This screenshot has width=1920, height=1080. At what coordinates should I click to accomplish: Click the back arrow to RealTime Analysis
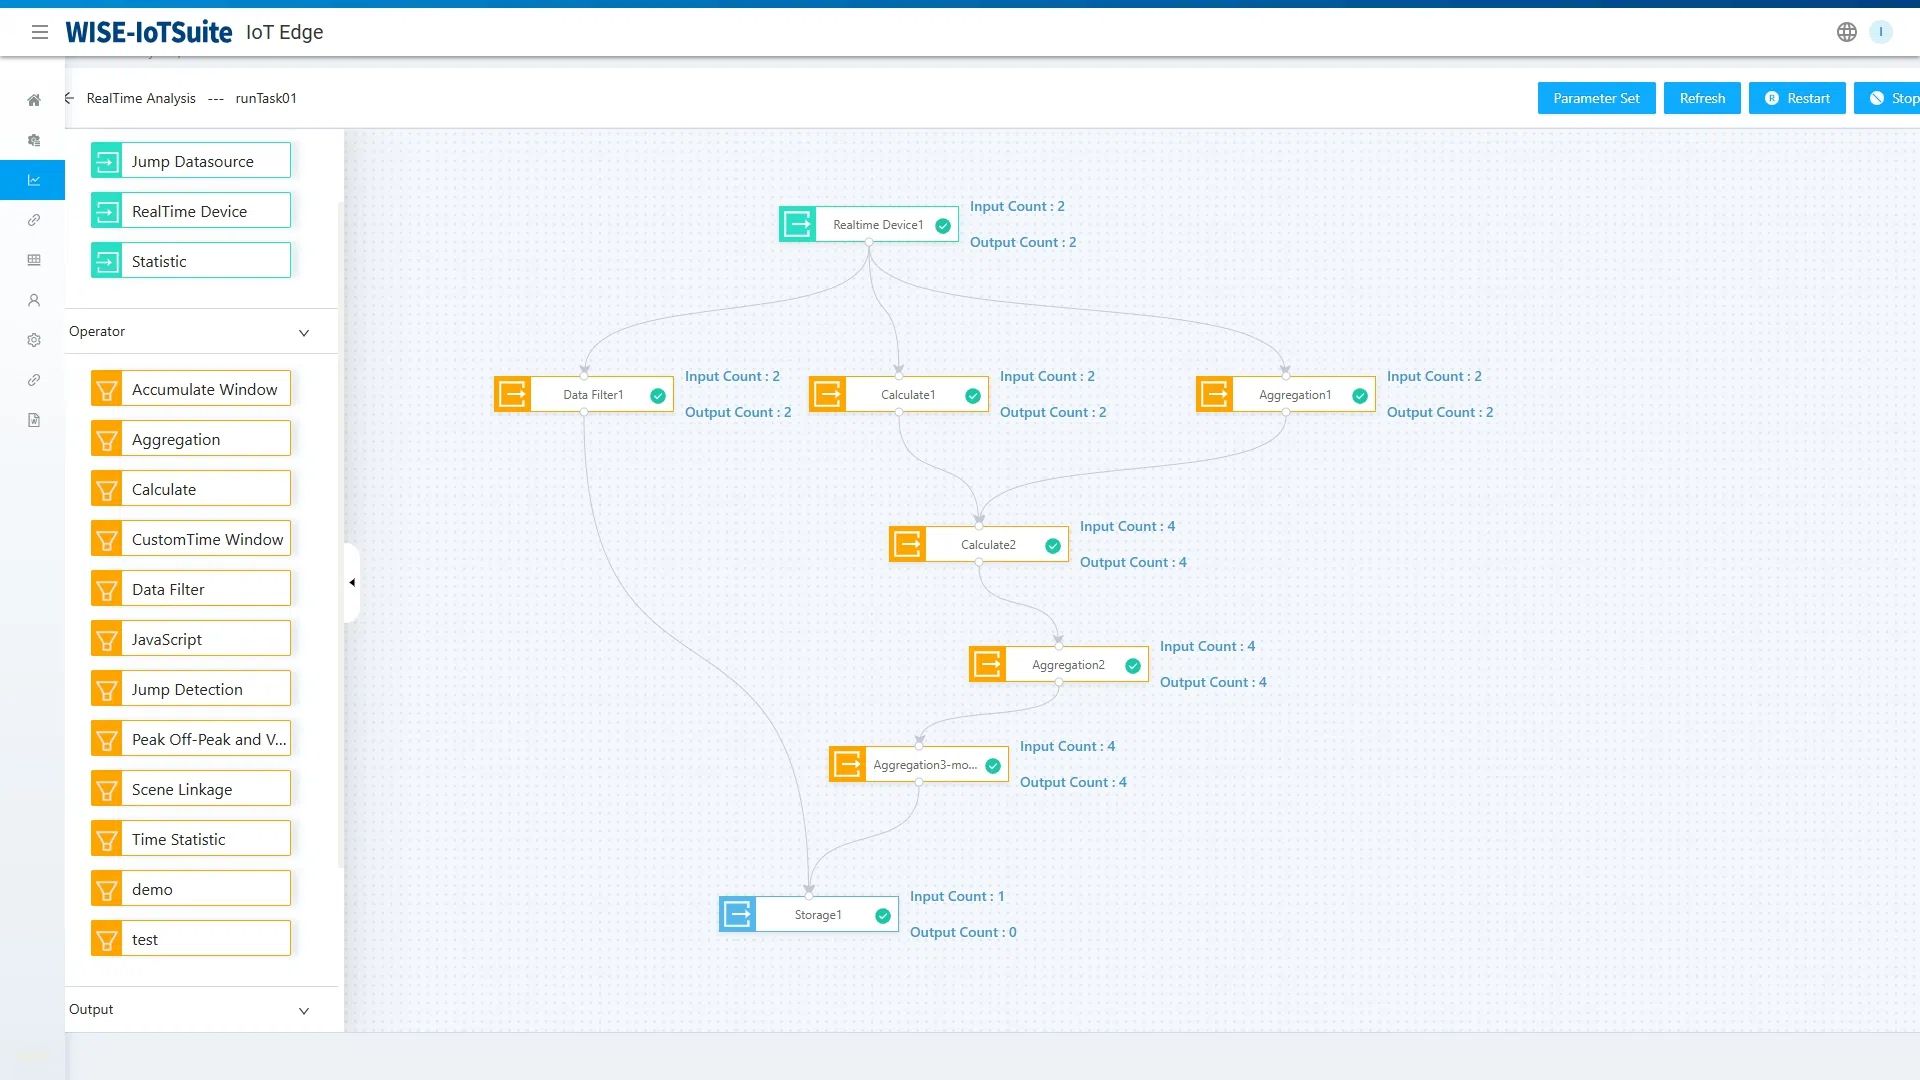click(x=69, y=98)
